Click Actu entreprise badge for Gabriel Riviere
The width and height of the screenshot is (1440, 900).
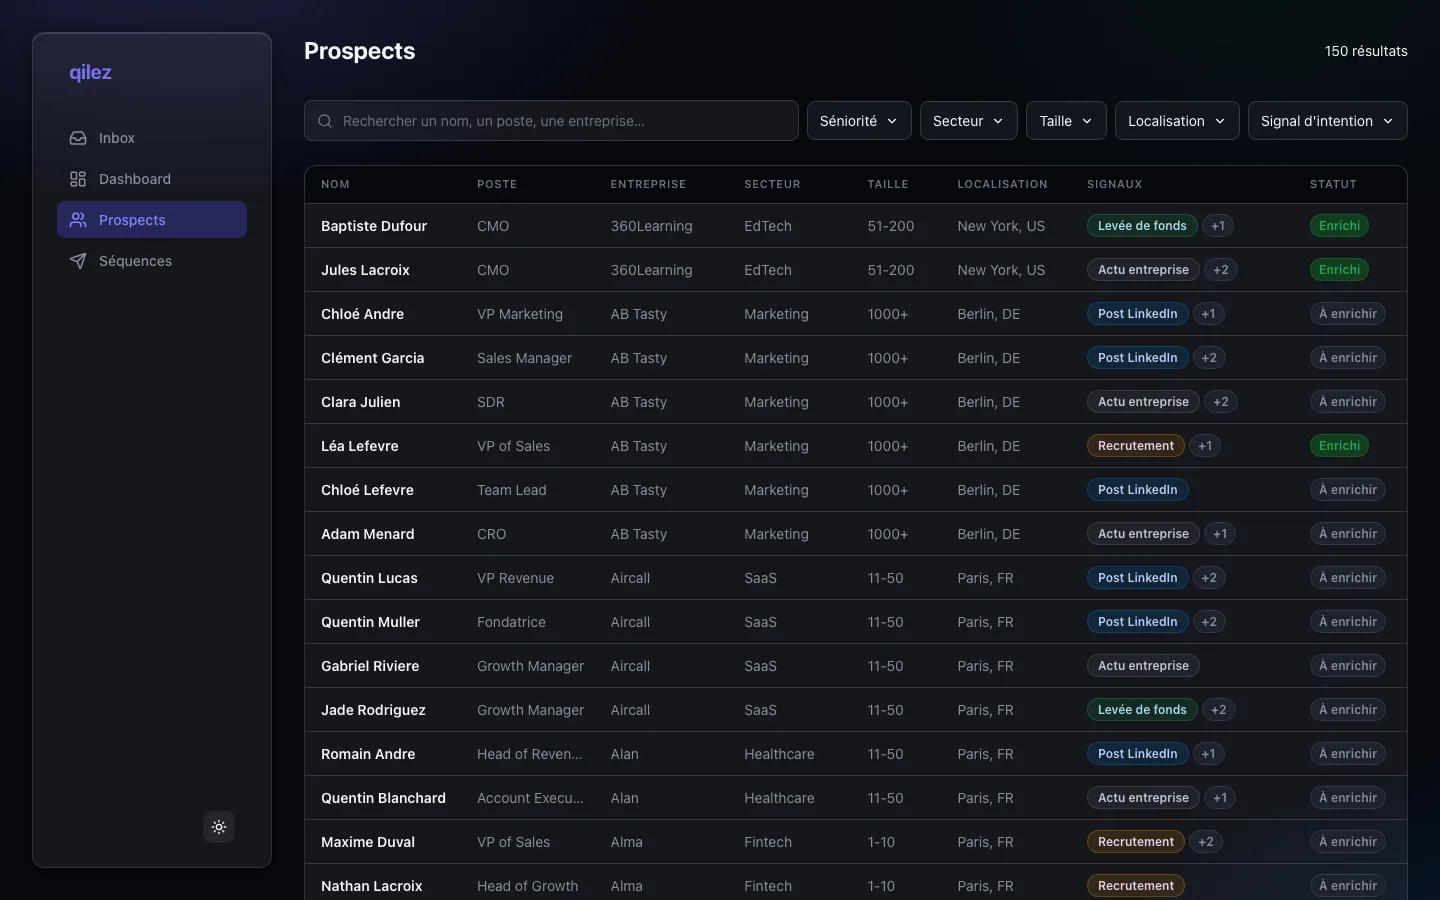click(1143, 666)
